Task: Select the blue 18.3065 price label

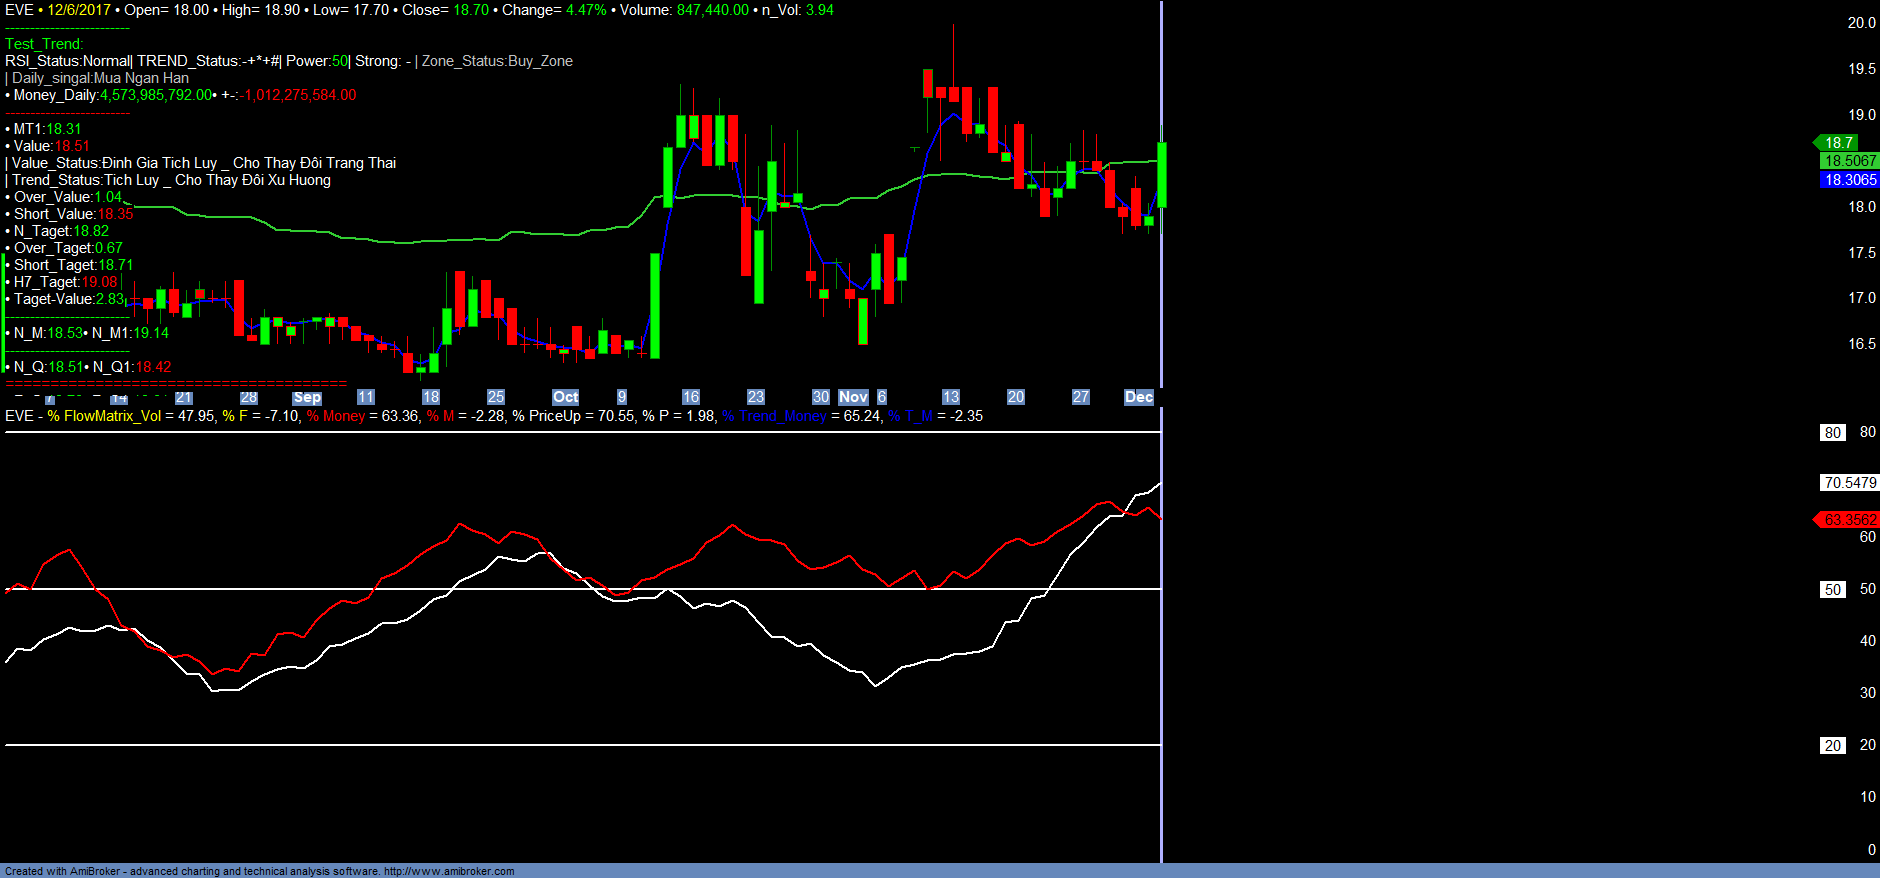Action: [x=1850, y=180]
